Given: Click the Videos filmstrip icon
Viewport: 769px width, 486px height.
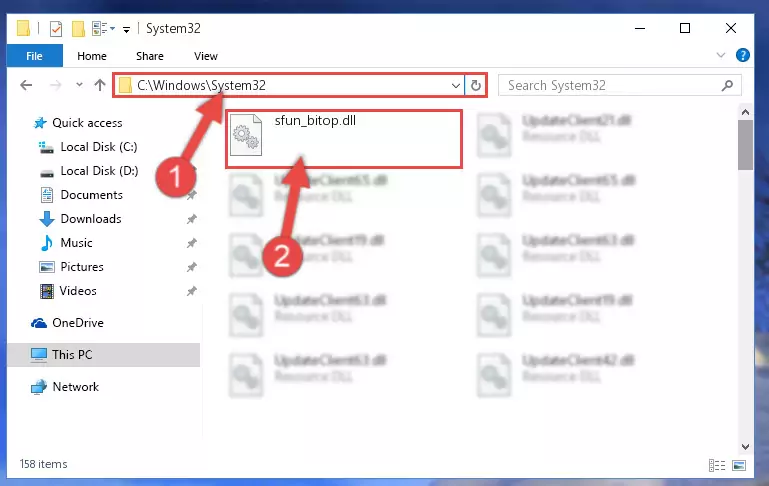Looking at the screenshot, I should pos(47,291).
